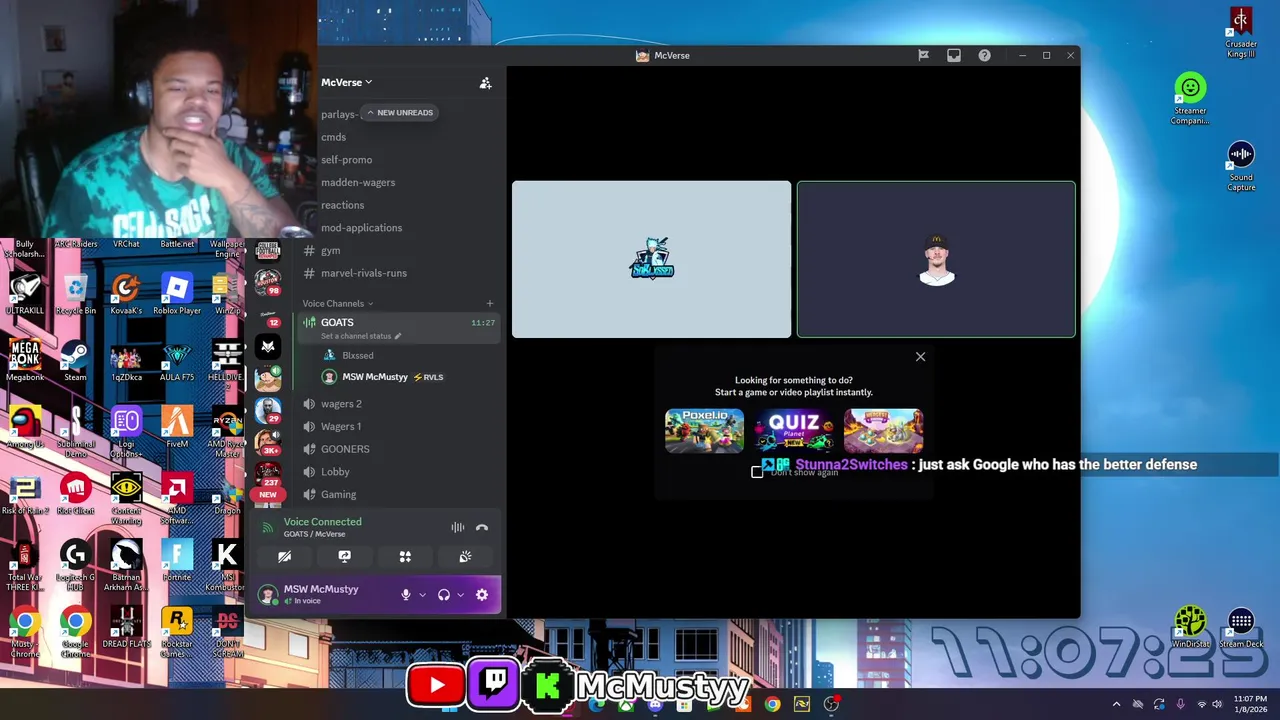Launch the QUIZ Planet activity

[794, 431]
